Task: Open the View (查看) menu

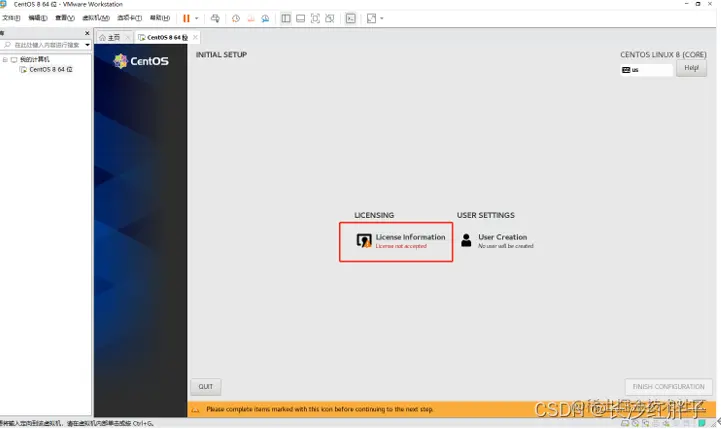Action: (65, 18)
